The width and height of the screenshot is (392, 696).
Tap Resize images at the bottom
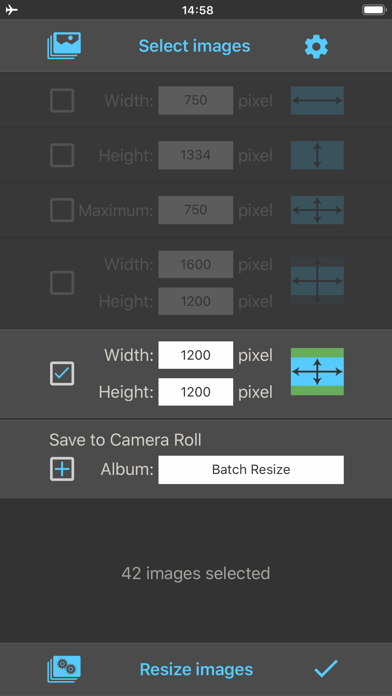(x=196, y=669)
